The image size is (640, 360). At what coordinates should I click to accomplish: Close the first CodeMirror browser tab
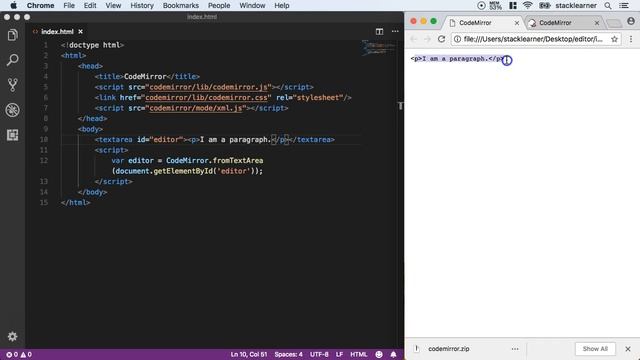[517, 23]
